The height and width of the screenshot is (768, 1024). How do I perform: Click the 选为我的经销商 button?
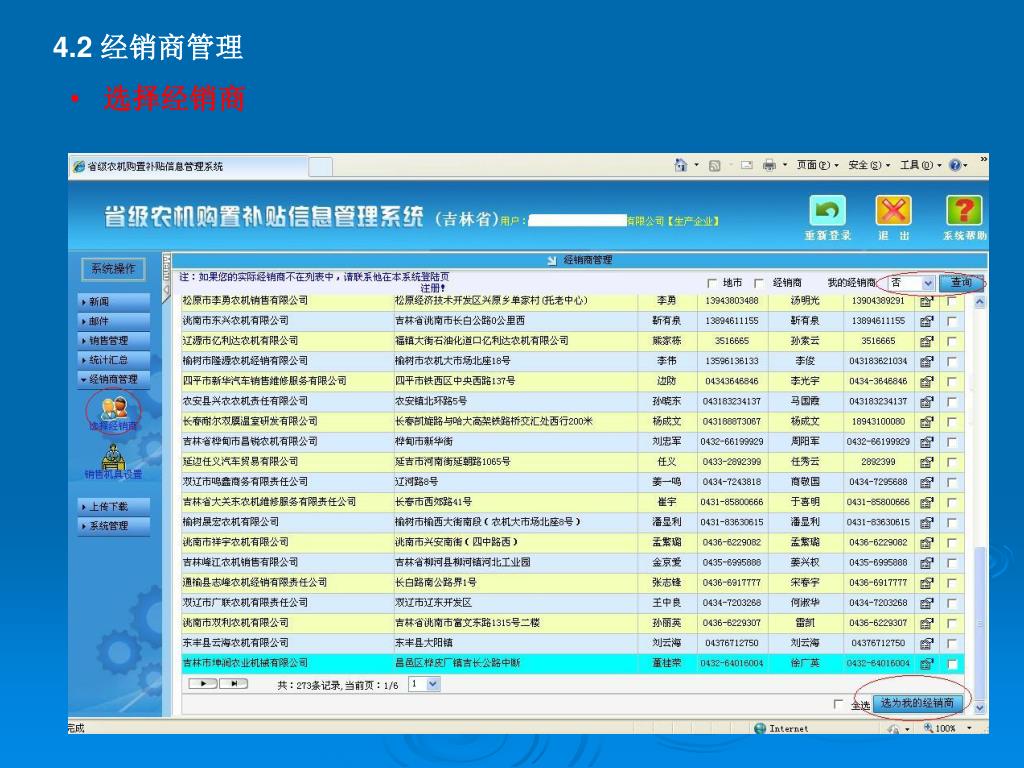917,703
